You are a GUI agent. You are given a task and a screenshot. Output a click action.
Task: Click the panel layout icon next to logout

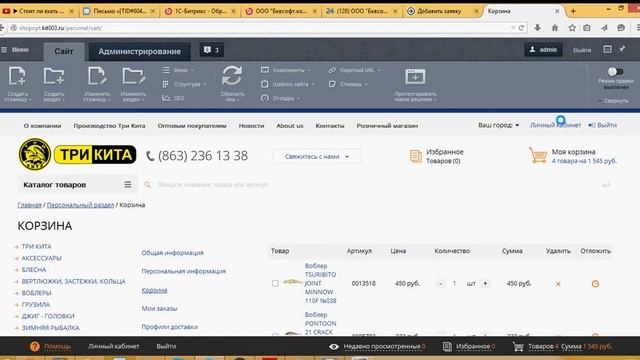pyautogui.click(x=607, y=49)
